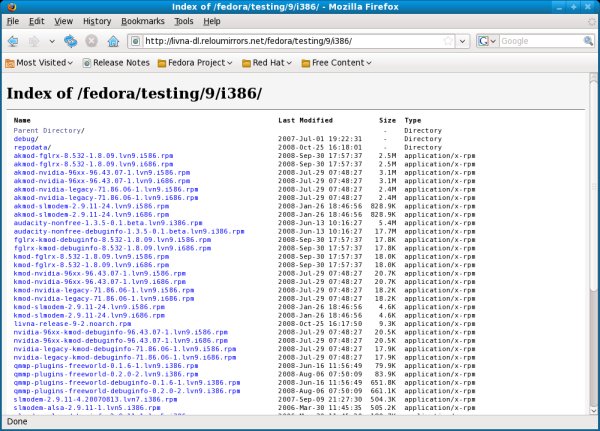600x431 pixels.
Task: Open the debug/ directory link
Action: 26,139
